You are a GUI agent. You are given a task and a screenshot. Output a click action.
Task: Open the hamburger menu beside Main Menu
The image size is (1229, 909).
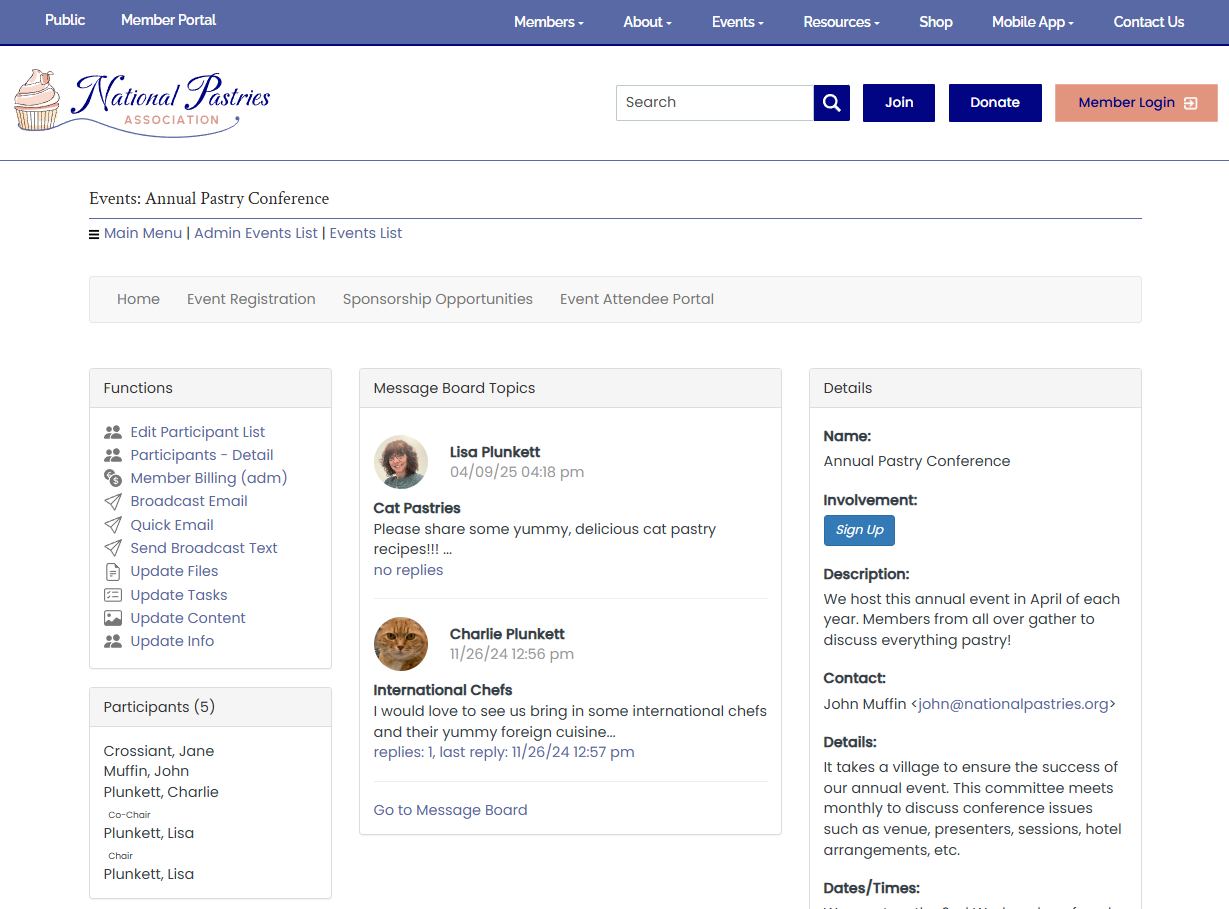tap(92, 232)
